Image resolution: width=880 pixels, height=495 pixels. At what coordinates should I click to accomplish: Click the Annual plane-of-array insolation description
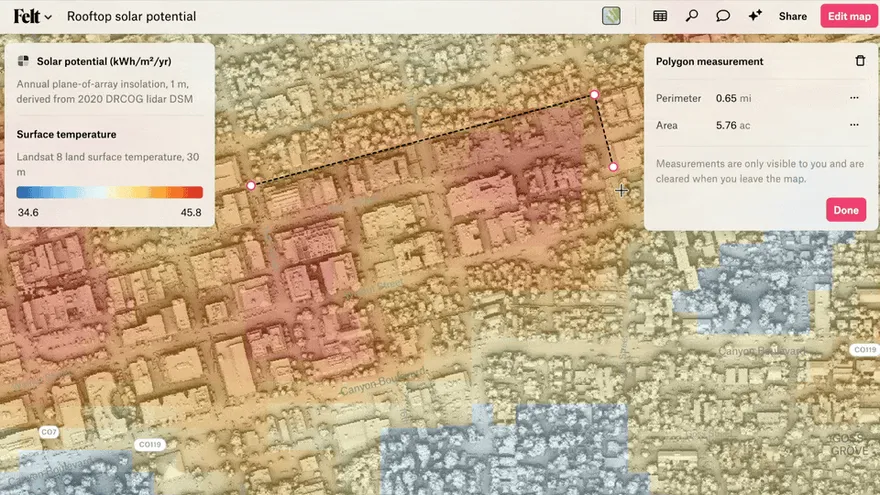click(x=104, y=91)
